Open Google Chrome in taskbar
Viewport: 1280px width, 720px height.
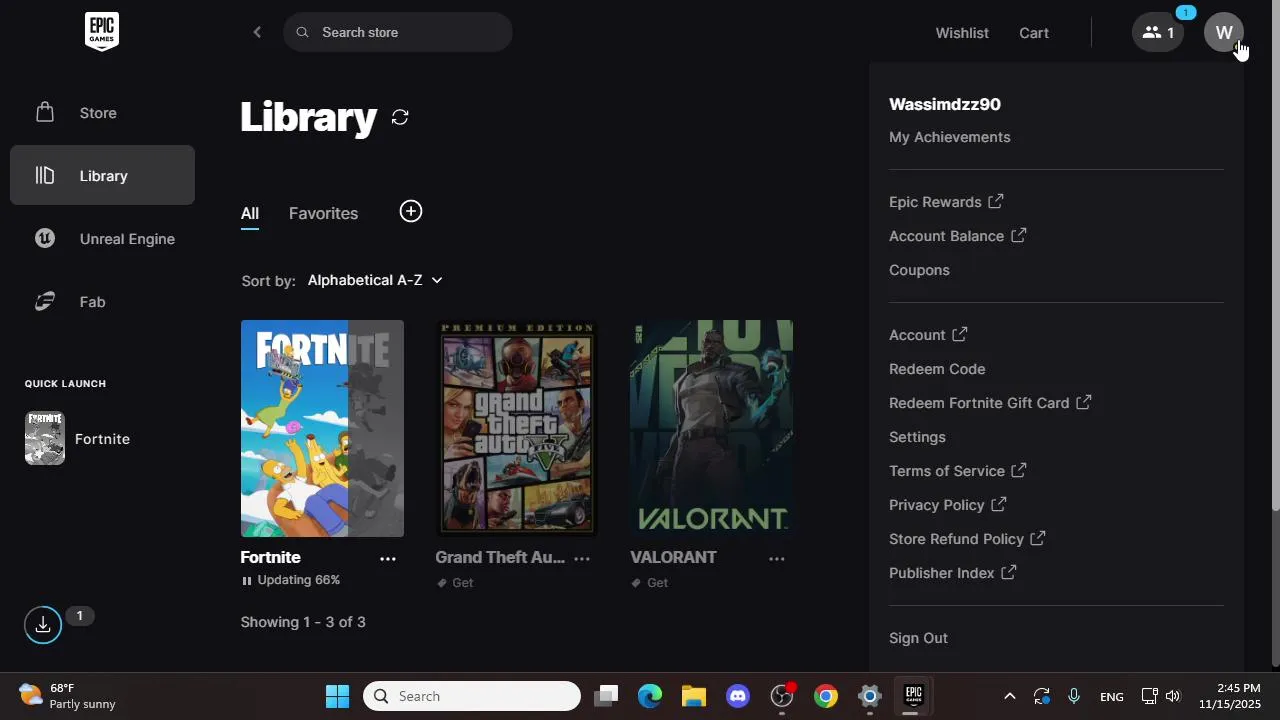tap(826, 696)
